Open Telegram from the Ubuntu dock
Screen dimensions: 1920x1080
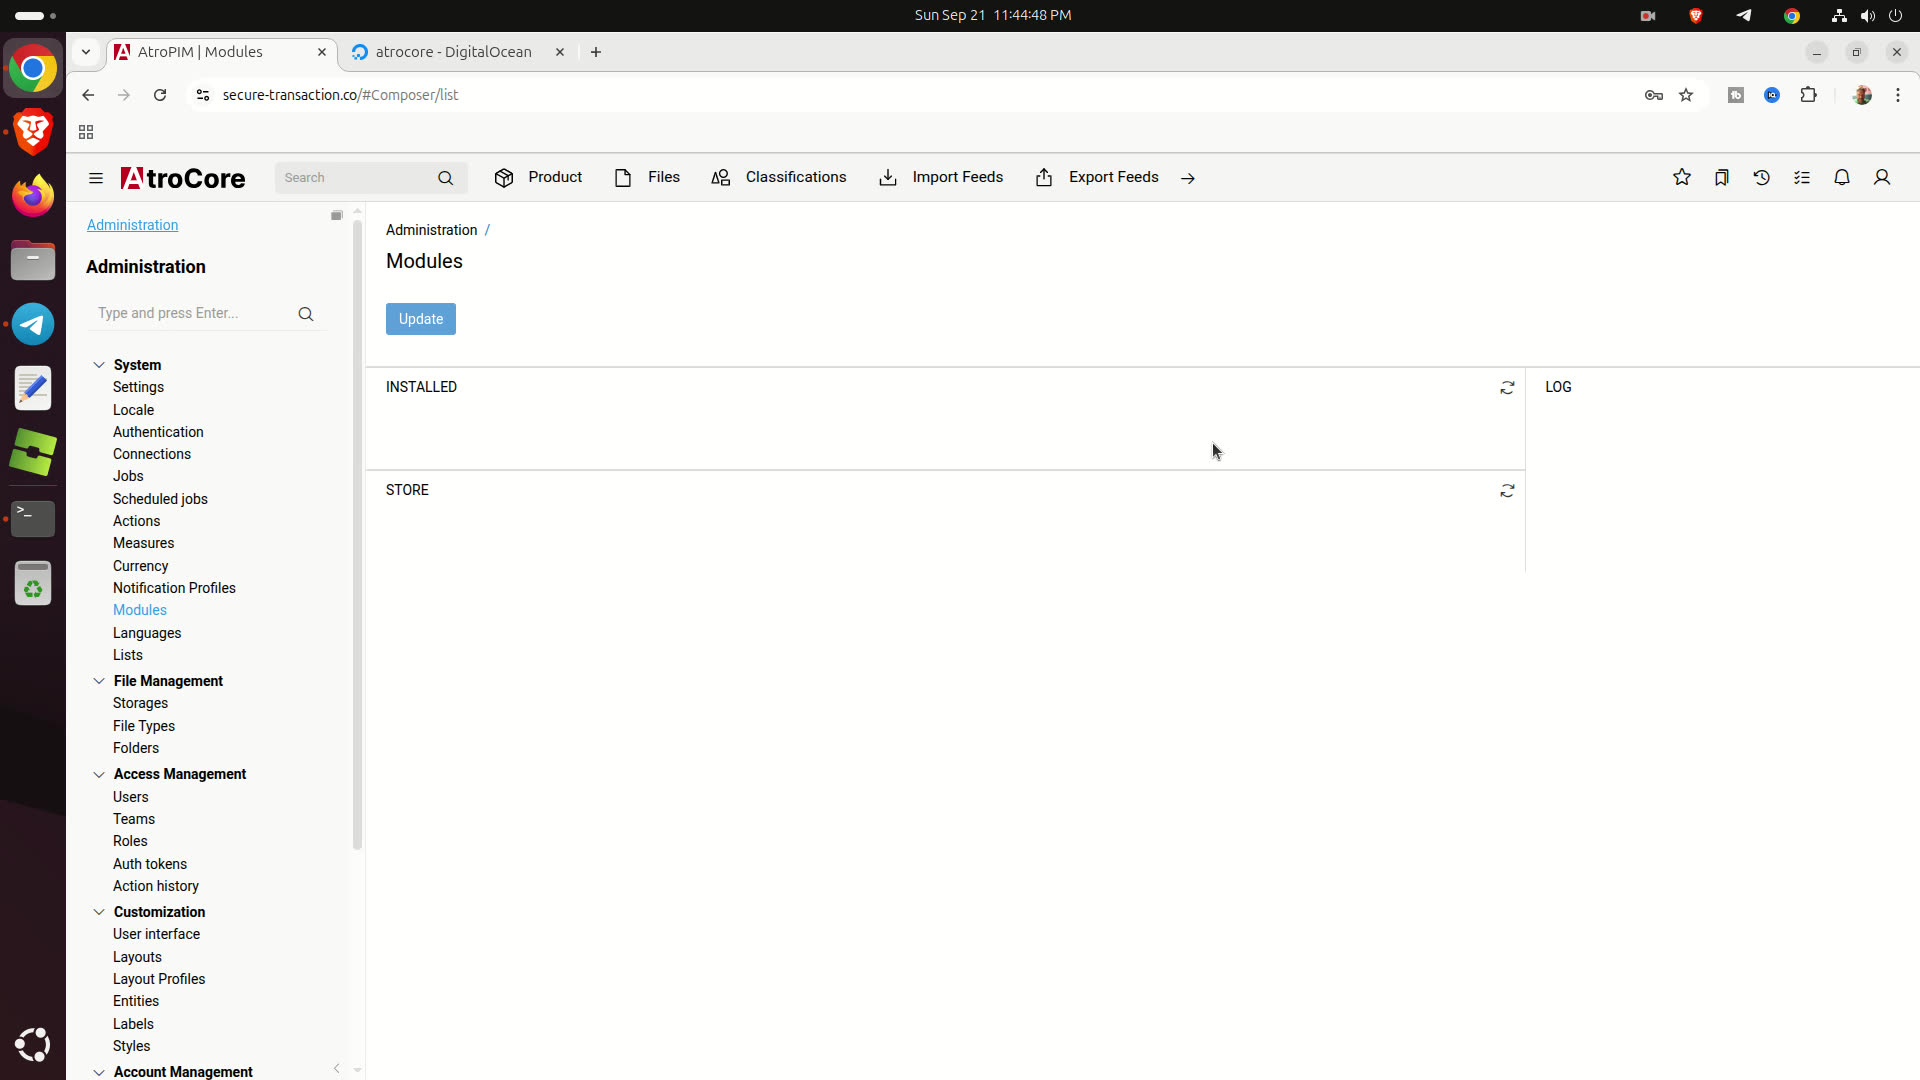(33, 324)
